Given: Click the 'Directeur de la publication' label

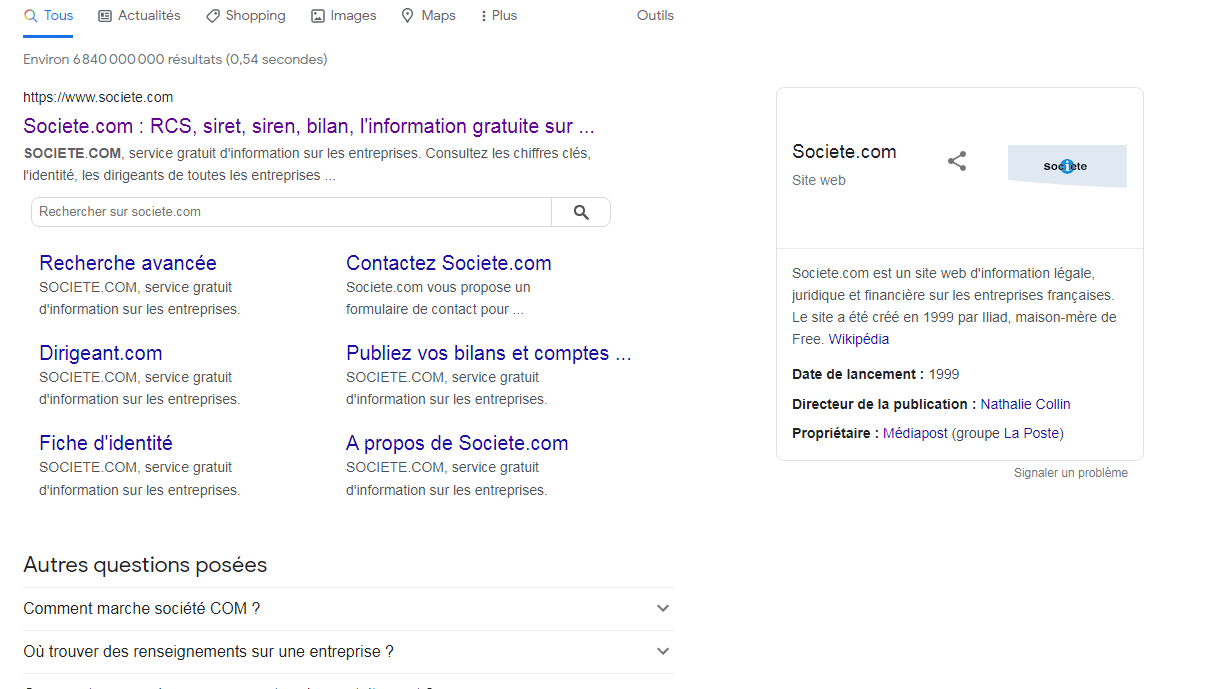Looking at the screenshot, I should 884,404.
